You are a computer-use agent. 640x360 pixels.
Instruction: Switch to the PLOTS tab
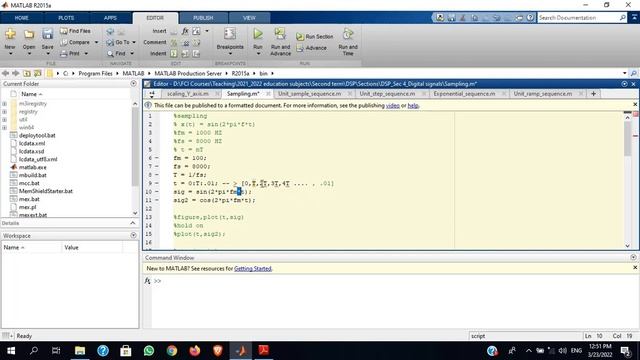(66, 18)
